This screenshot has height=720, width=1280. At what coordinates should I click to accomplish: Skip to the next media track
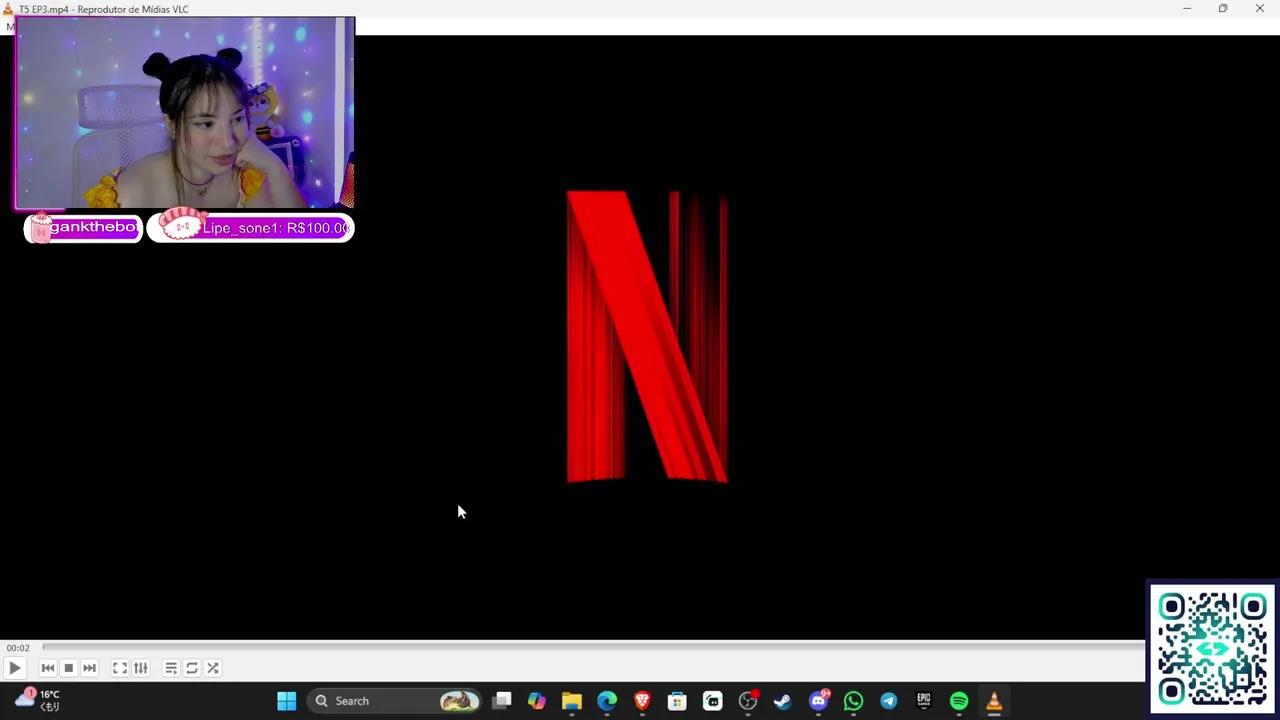(x=89, y=668)
